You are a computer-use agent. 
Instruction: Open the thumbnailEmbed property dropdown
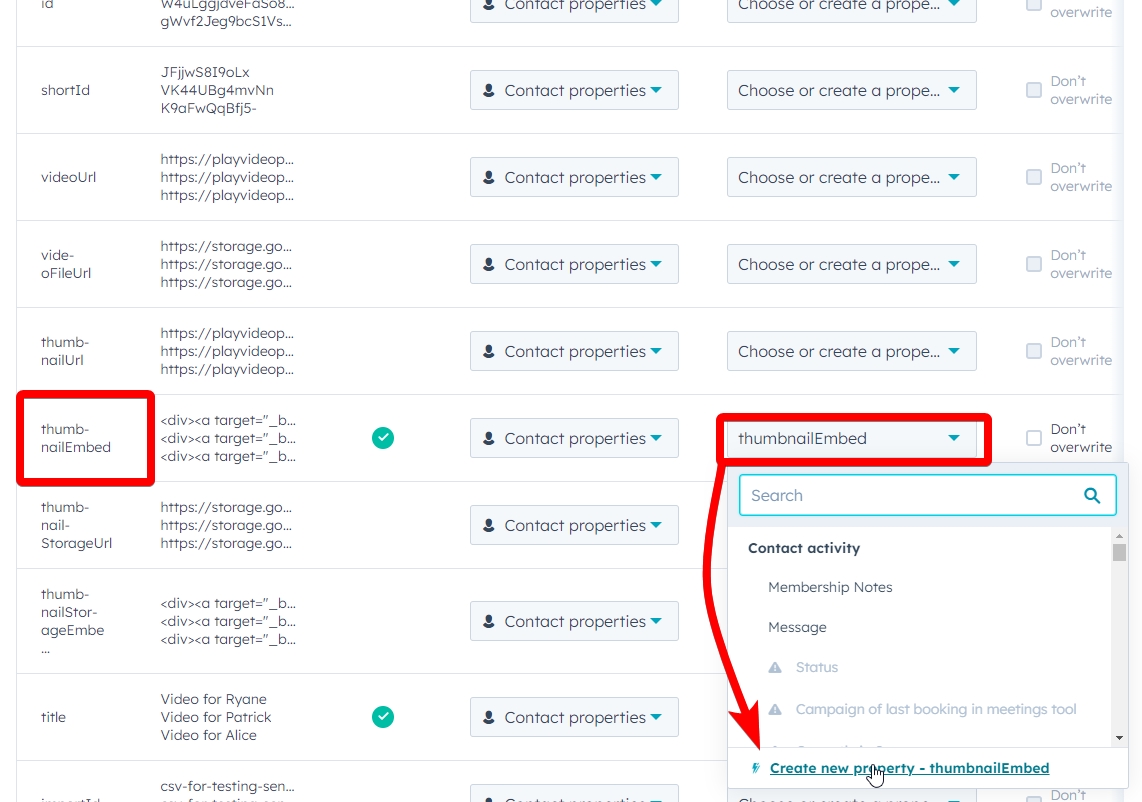pyautogui.click(x=851, y=438)
